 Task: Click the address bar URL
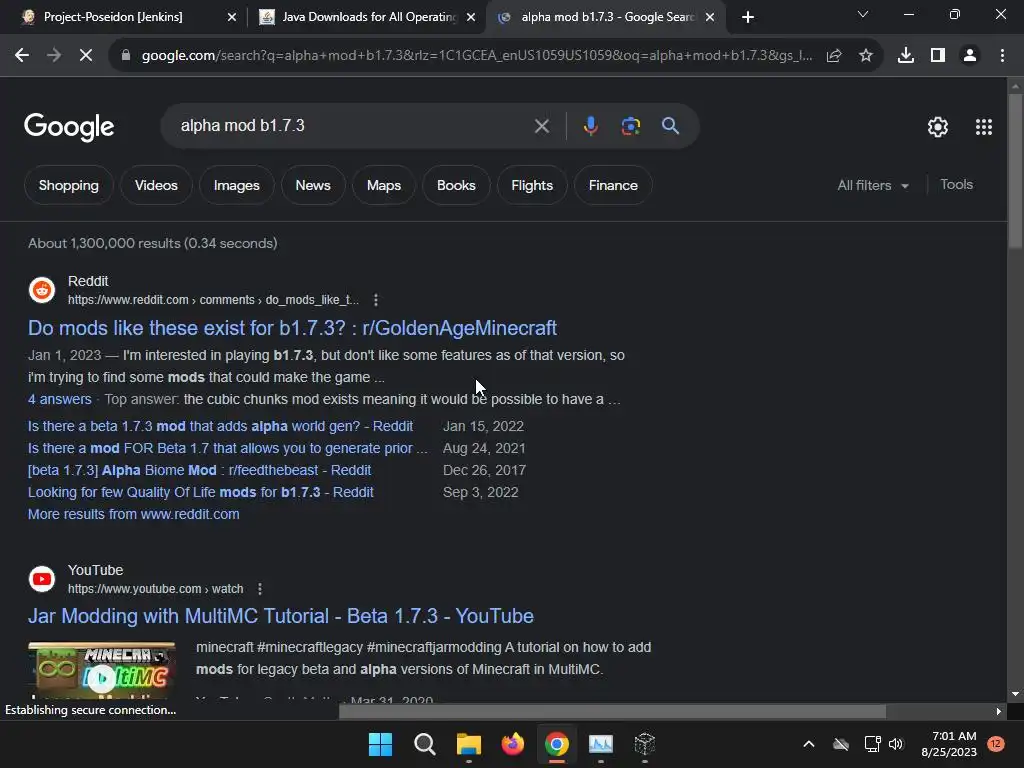(x=477, y=56)
